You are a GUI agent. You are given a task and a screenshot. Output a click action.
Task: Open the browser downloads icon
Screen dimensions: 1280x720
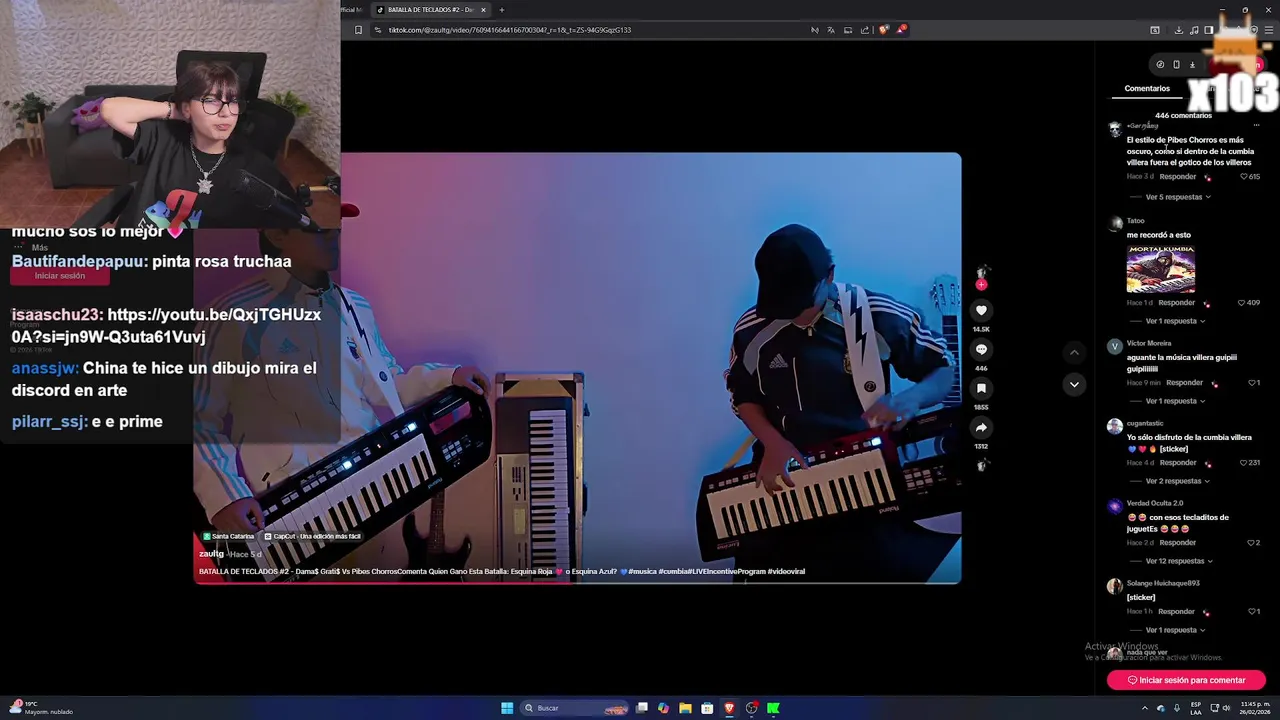(1178, 30)
